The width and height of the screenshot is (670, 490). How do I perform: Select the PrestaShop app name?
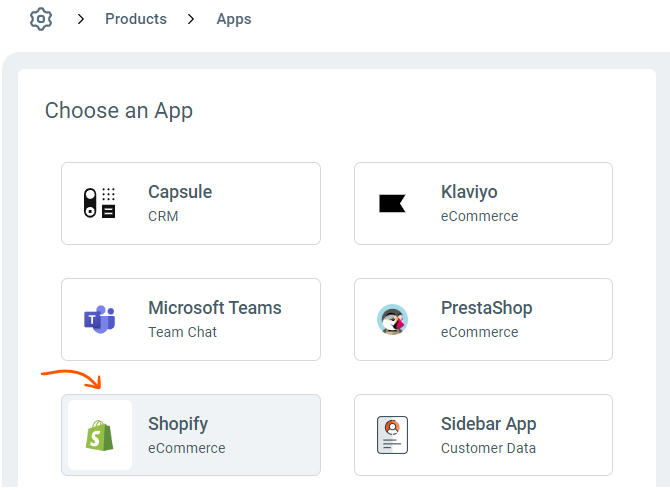tap(486, 308)
